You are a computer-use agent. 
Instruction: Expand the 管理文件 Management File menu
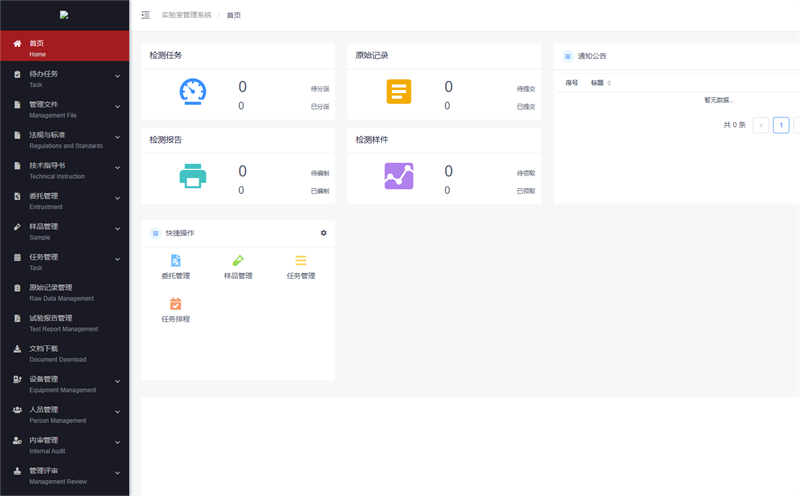(x=64, y=108)
